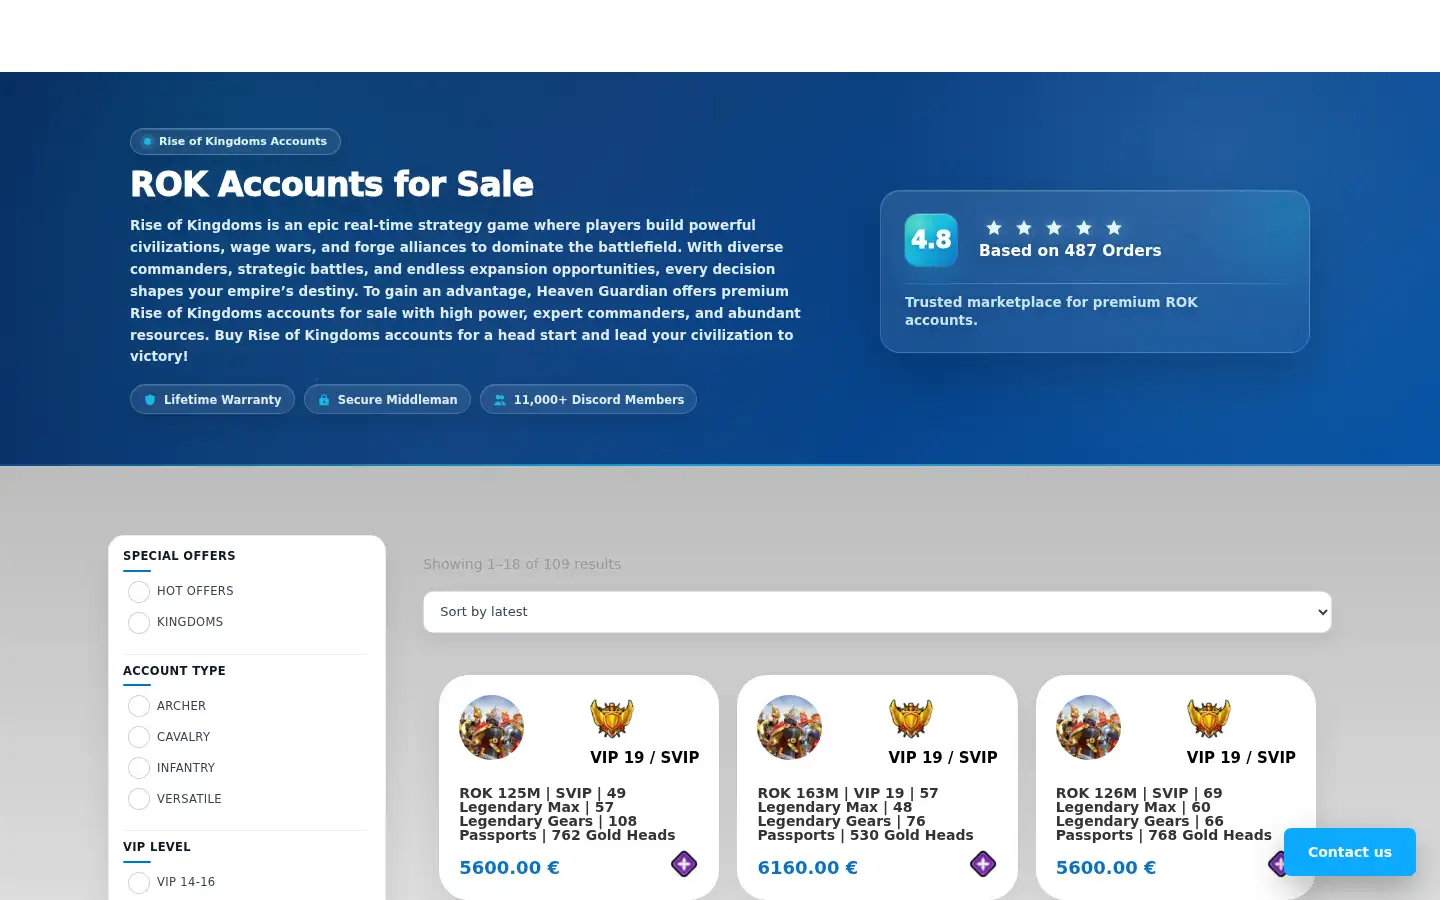Click the Based on 487 Orders text

click(1070, 251)
